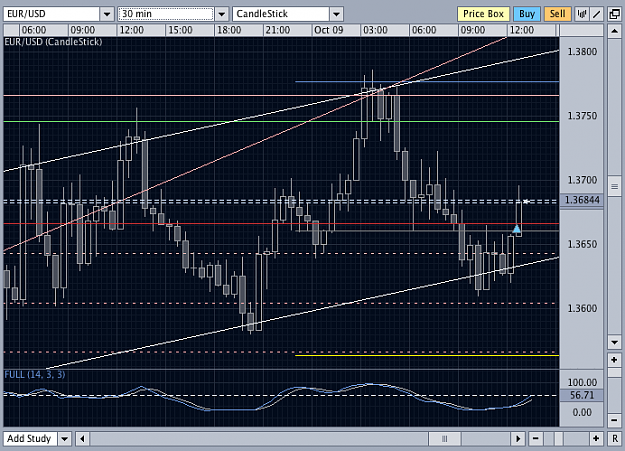Click the 15:00 time axis label

click(x=180, y=30)
